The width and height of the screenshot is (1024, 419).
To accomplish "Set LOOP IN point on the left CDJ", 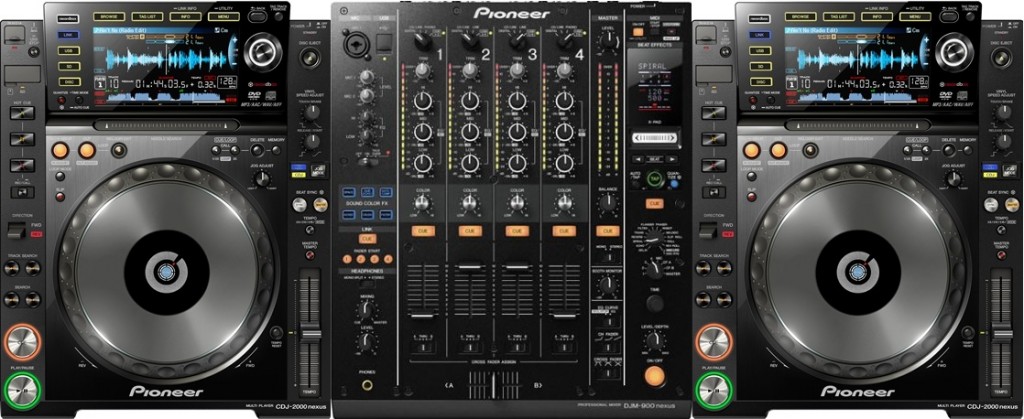I will tap(60, 151).
